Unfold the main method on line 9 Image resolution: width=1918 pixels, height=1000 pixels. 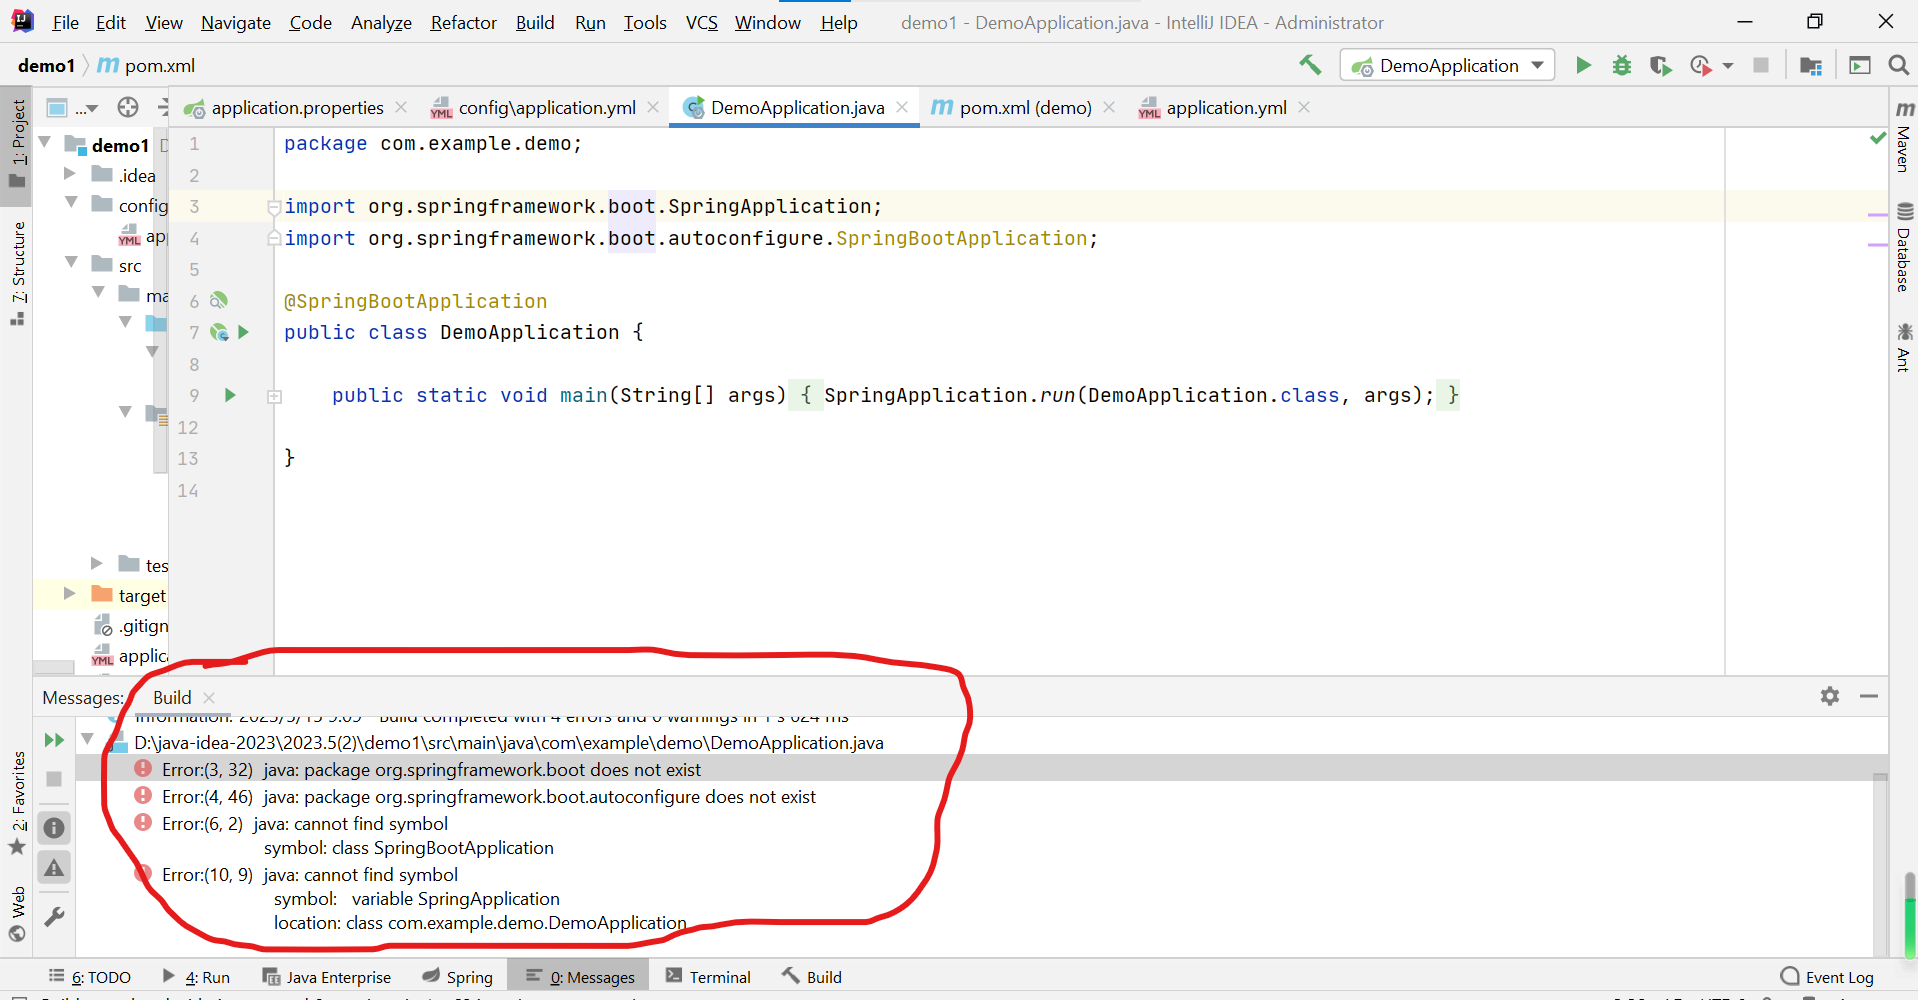274,396
